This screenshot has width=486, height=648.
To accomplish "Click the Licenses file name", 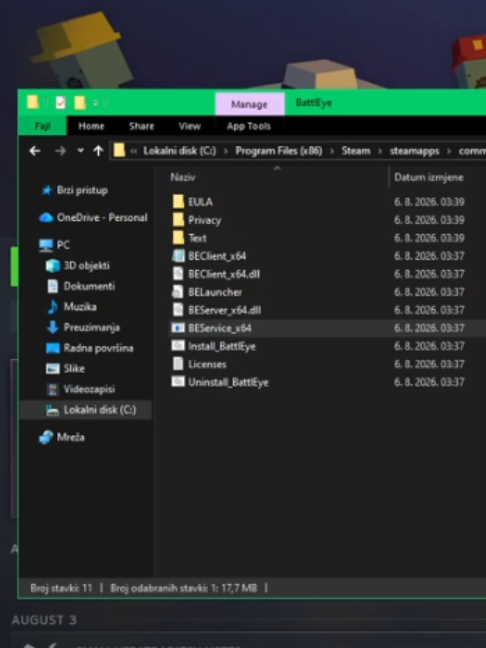I will 207,364.
